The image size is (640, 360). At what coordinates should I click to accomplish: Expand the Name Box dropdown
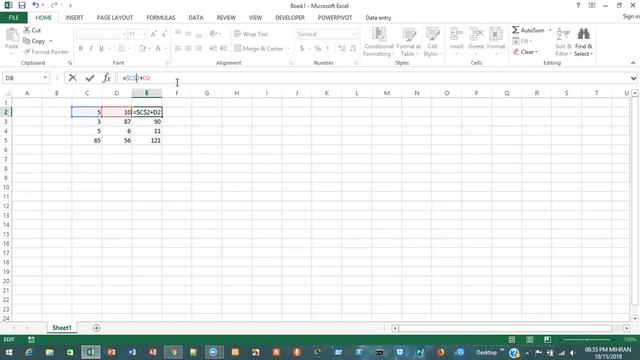pyautogui.click(x=45, y=78)
